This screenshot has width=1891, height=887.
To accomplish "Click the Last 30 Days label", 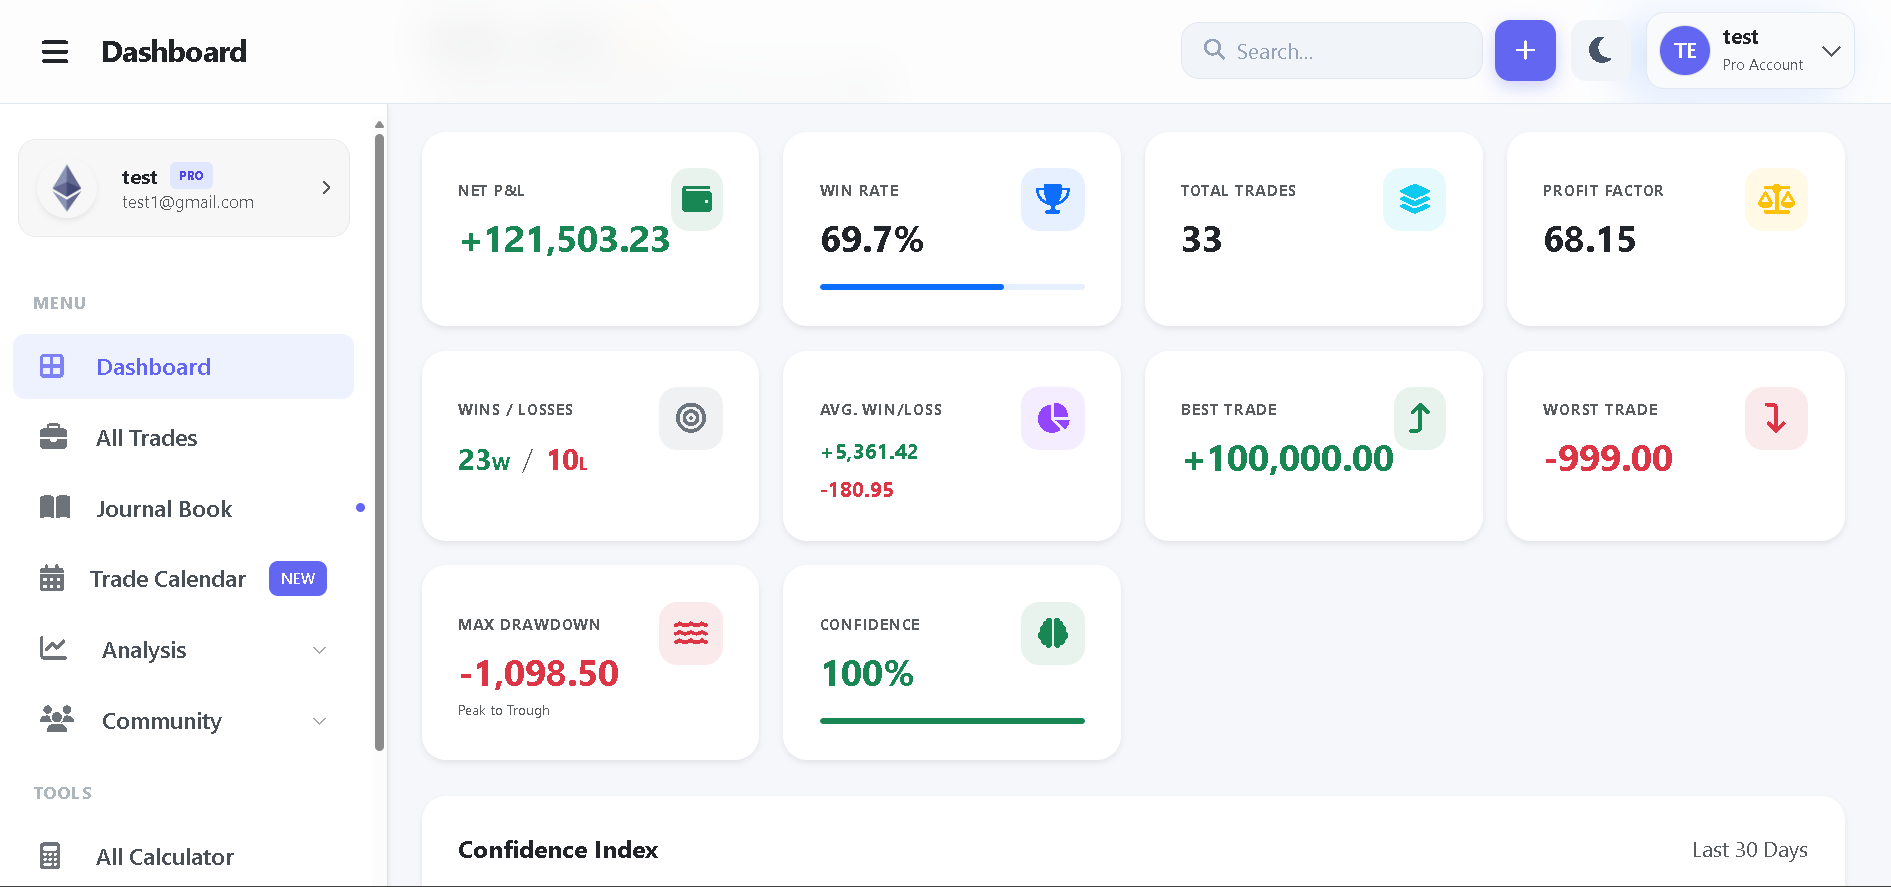I will [1750, 850].
